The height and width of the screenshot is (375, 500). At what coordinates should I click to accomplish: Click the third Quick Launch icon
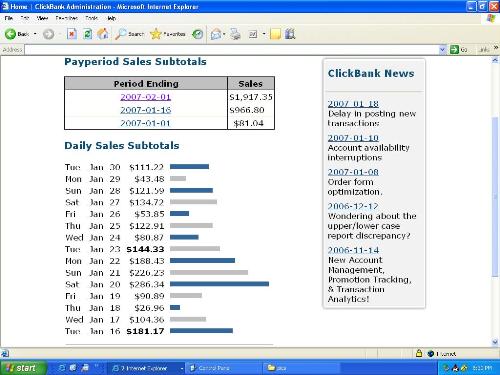pyautogui.click(x=85, y=368)
